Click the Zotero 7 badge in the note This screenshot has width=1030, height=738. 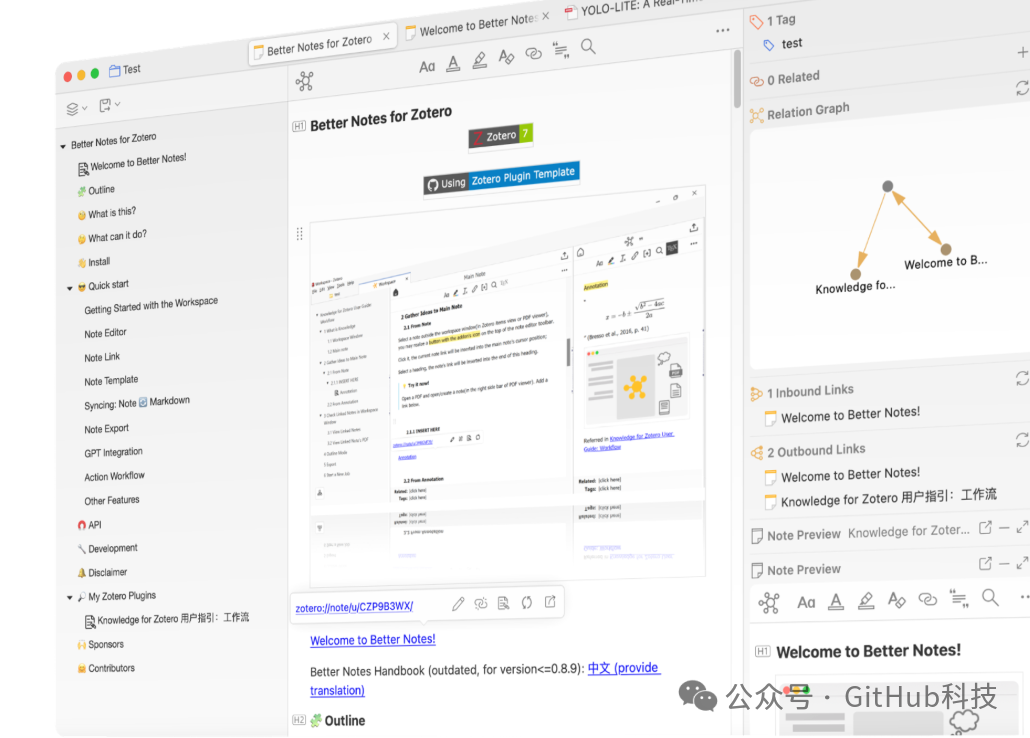pyautogui.click(x=501, y=136)
